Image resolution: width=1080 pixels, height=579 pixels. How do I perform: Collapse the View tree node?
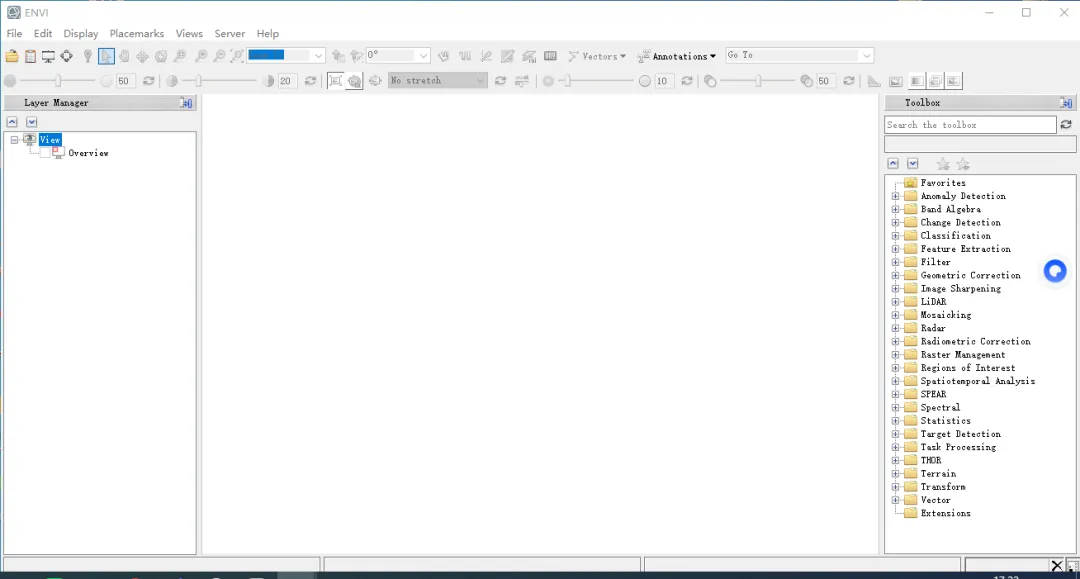point(14,140)
